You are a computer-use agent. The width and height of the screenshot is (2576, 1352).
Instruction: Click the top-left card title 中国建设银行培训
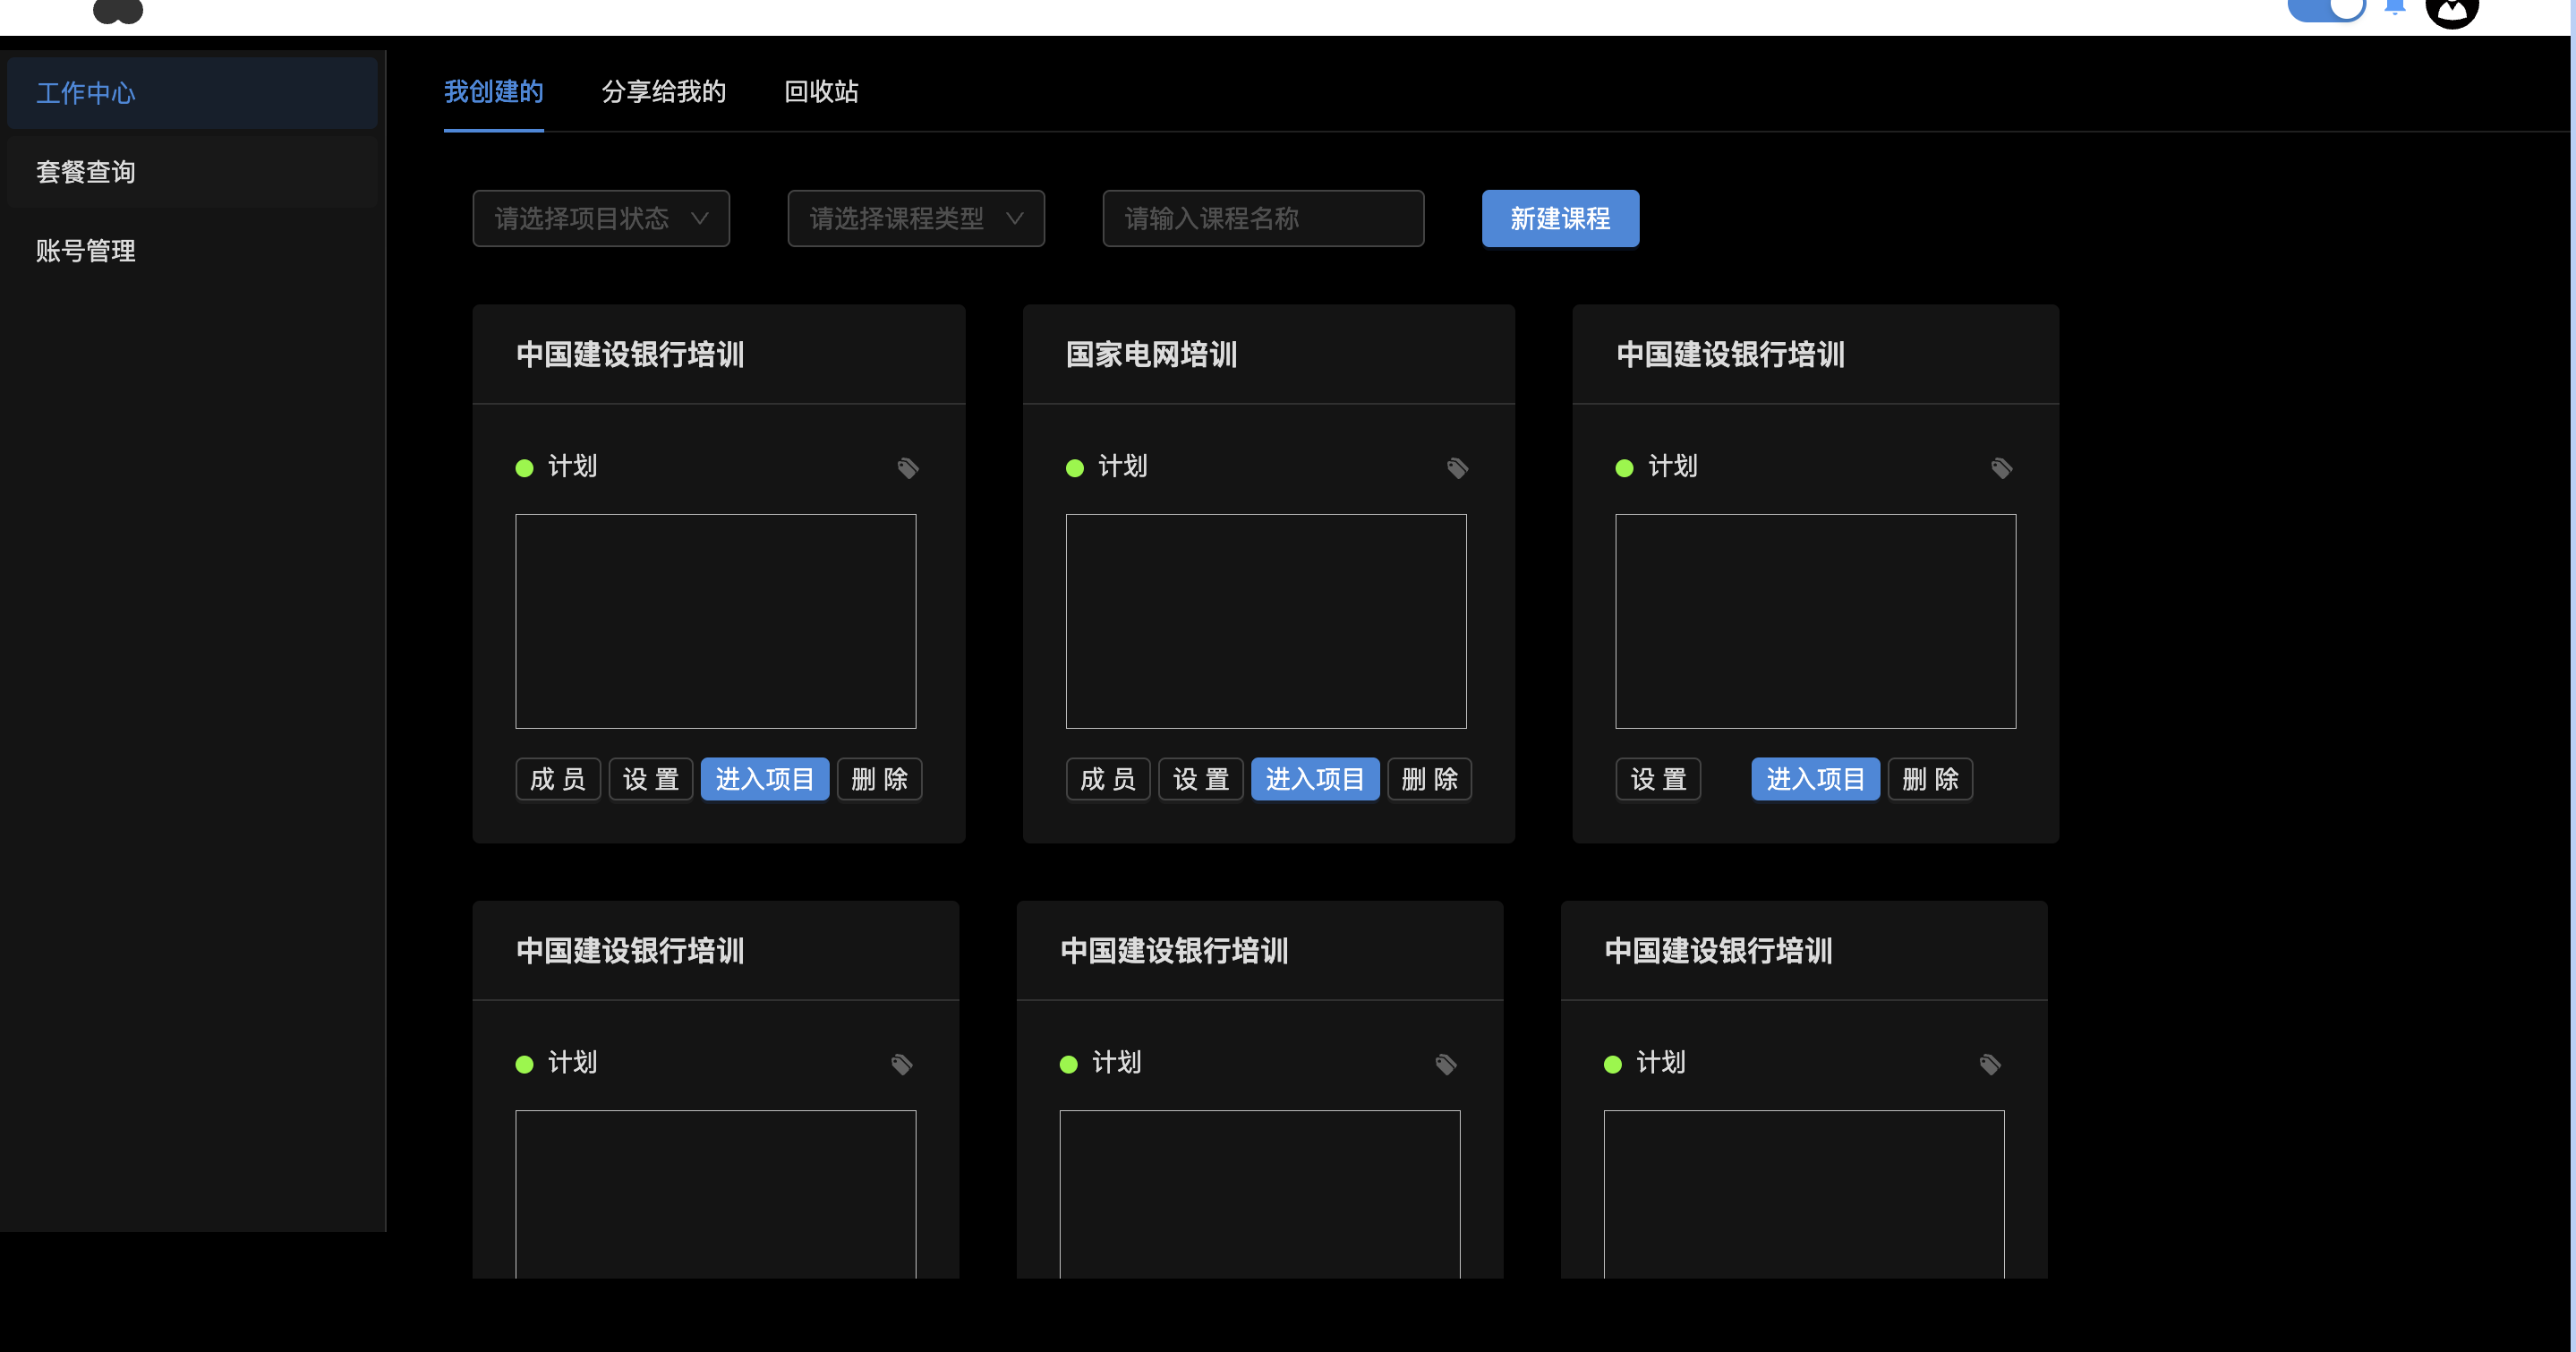pos(630,354)
